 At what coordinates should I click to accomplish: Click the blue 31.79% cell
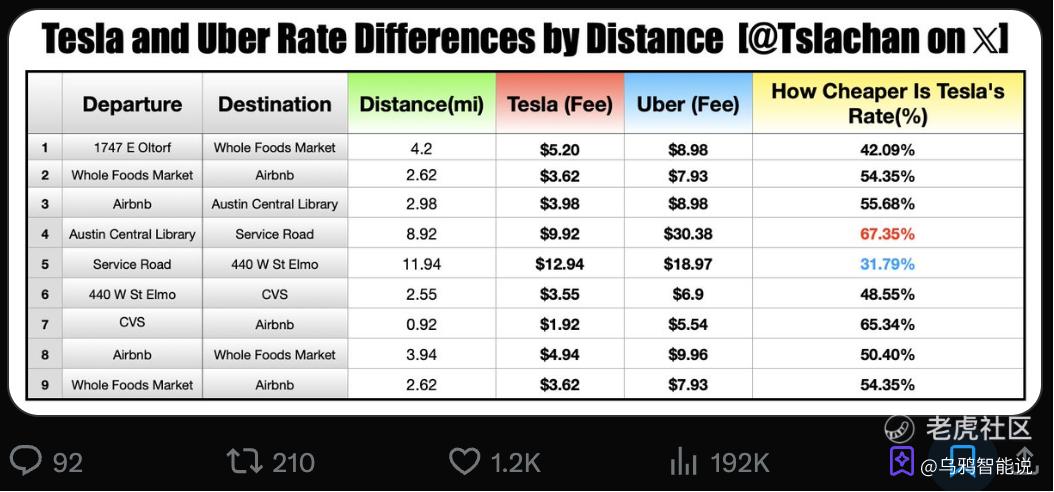(887, 264)
